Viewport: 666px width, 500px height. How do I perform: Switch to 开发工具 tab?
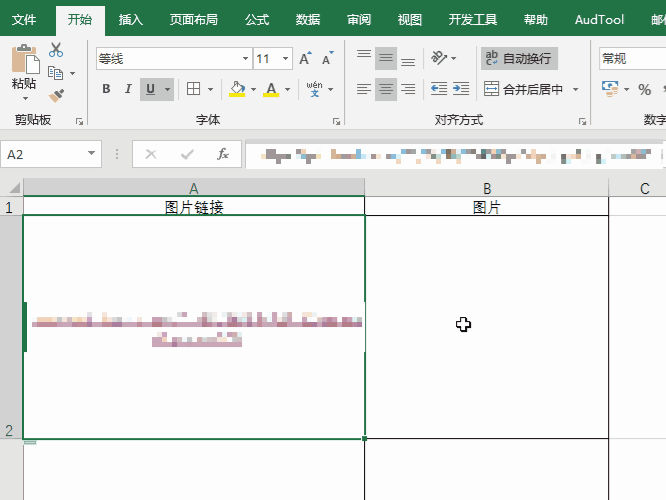pos(473,20)
